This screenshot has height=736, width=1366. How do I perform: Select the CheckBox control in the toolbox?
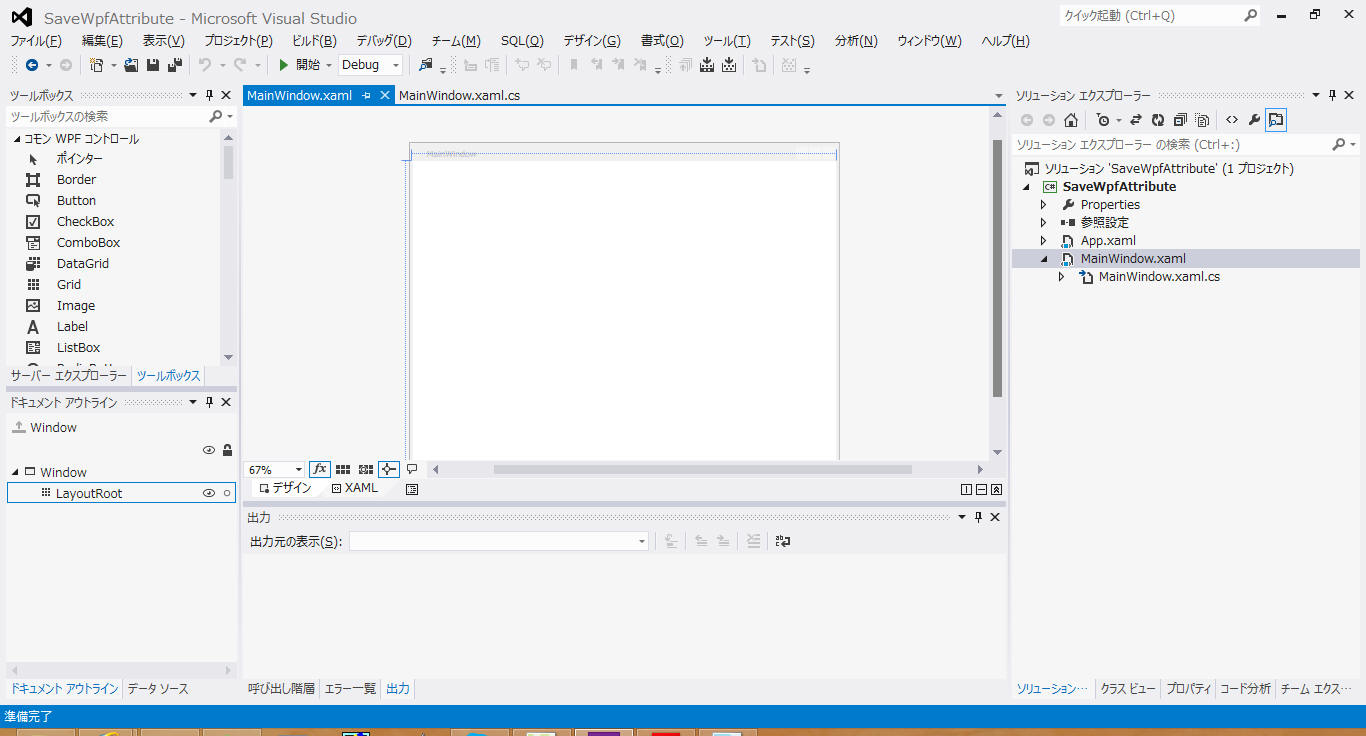tap(85, 222)
